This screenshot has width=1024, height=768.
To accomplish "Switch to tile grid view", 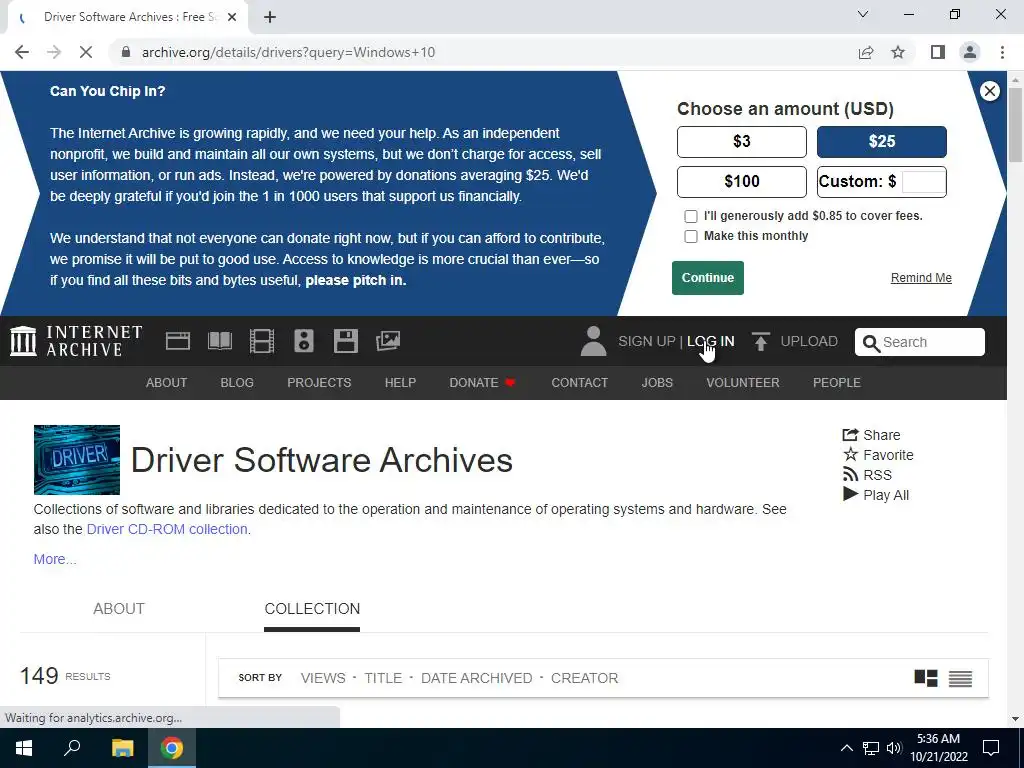I will coord(925,679).
